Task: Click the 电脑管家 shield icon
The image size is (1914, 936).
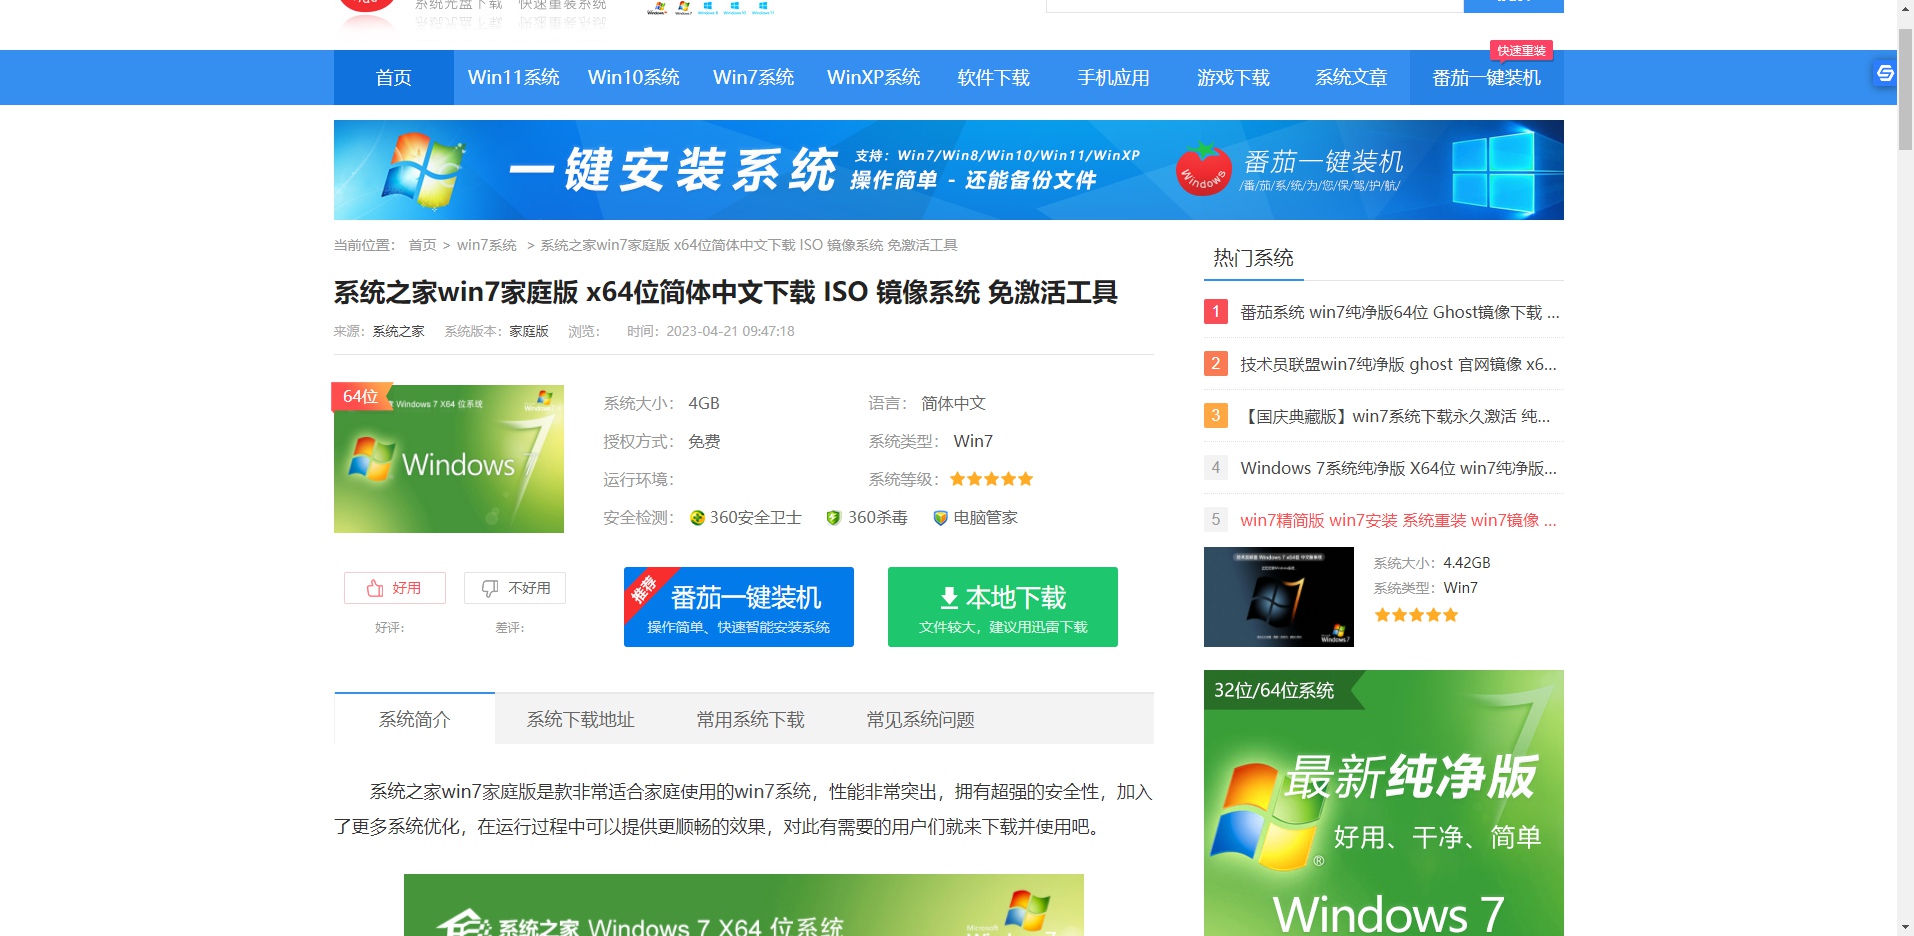Action: click(940, 518)
